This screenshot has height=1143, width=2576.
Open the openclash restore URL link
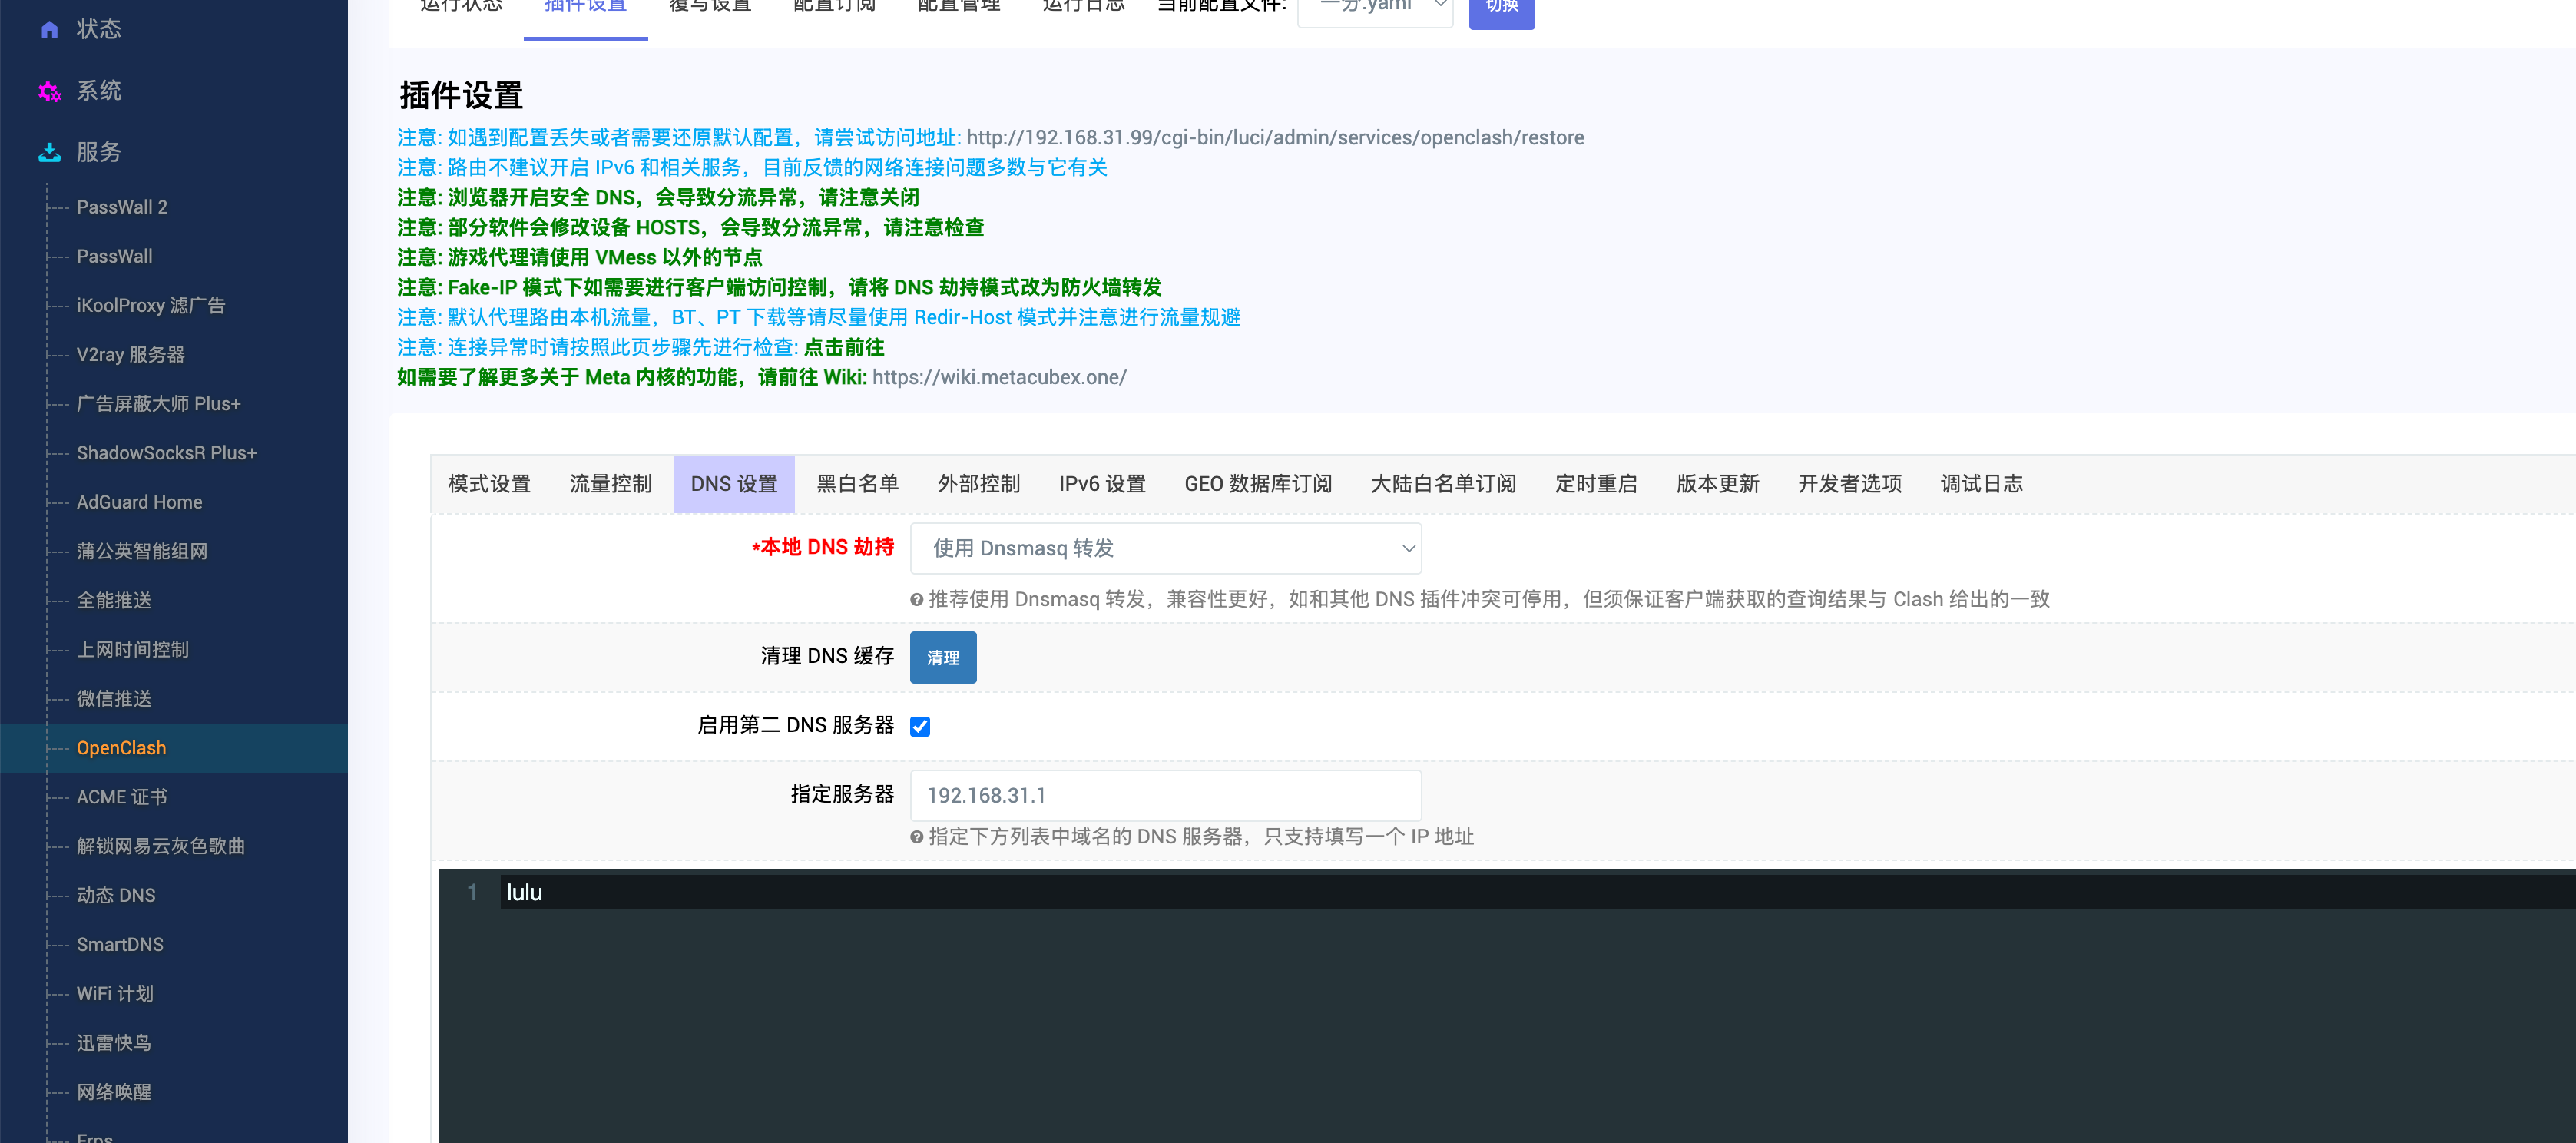pyautogui.click(x=1275, y=137)
